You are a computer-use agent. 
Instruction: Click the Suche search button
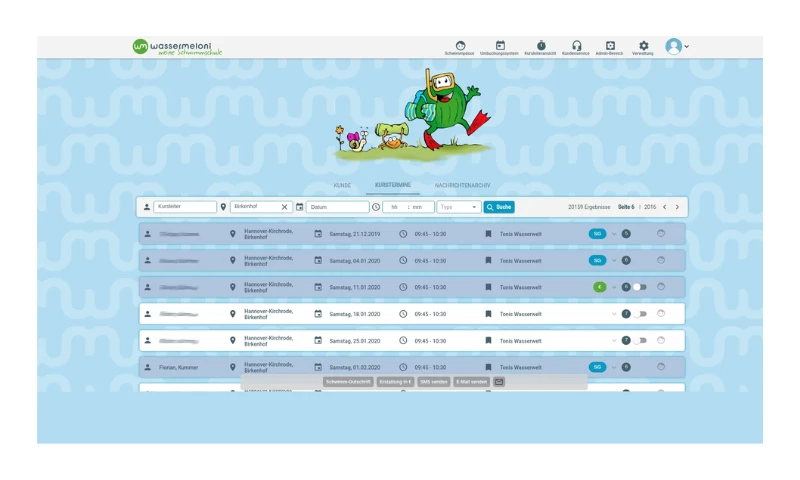coord(499,207)
